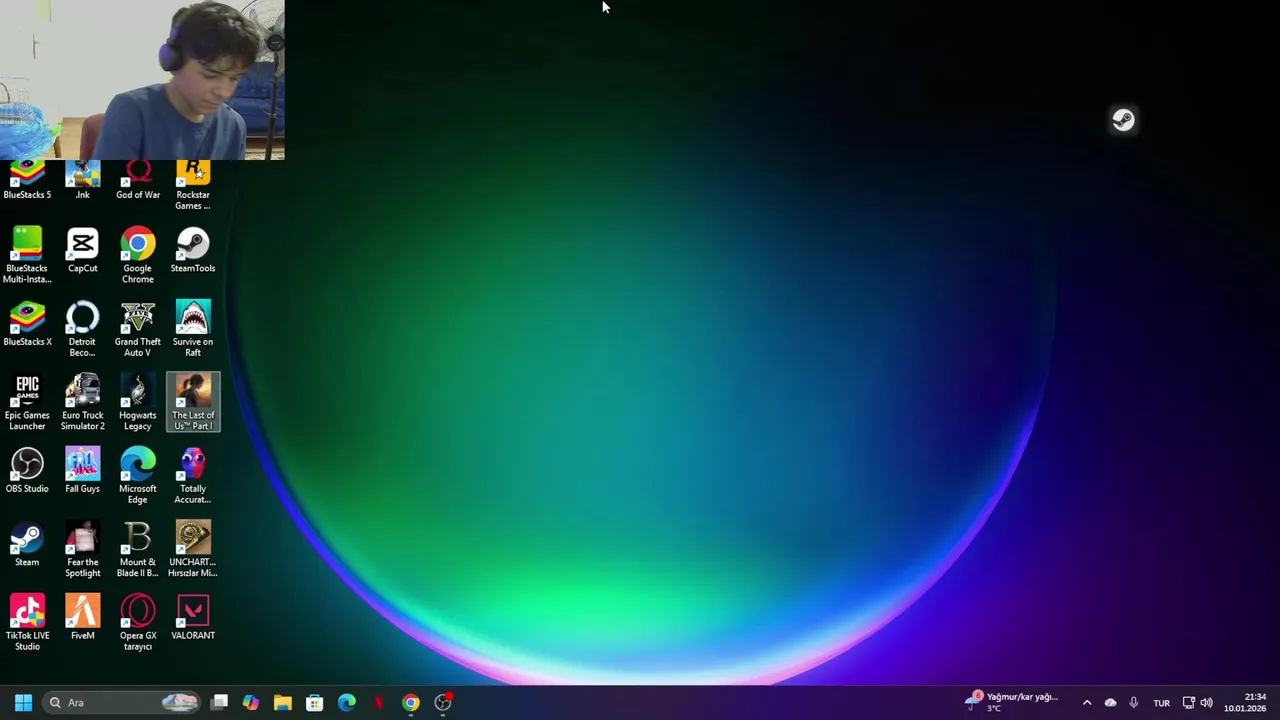
Task: Click the unlabeled Steam logo on the wallpaper
Action: click(1123, 120)
